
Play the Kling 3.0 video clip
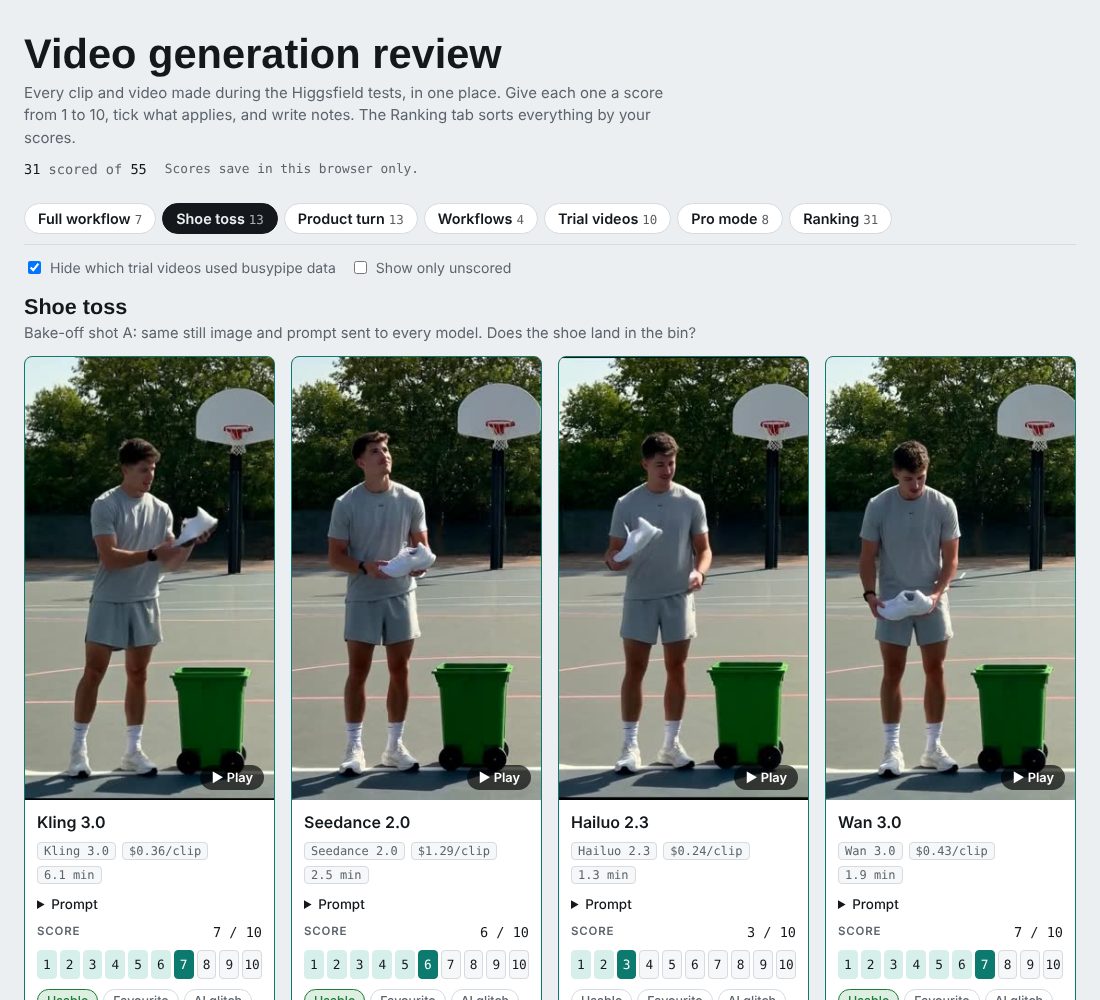232,778
